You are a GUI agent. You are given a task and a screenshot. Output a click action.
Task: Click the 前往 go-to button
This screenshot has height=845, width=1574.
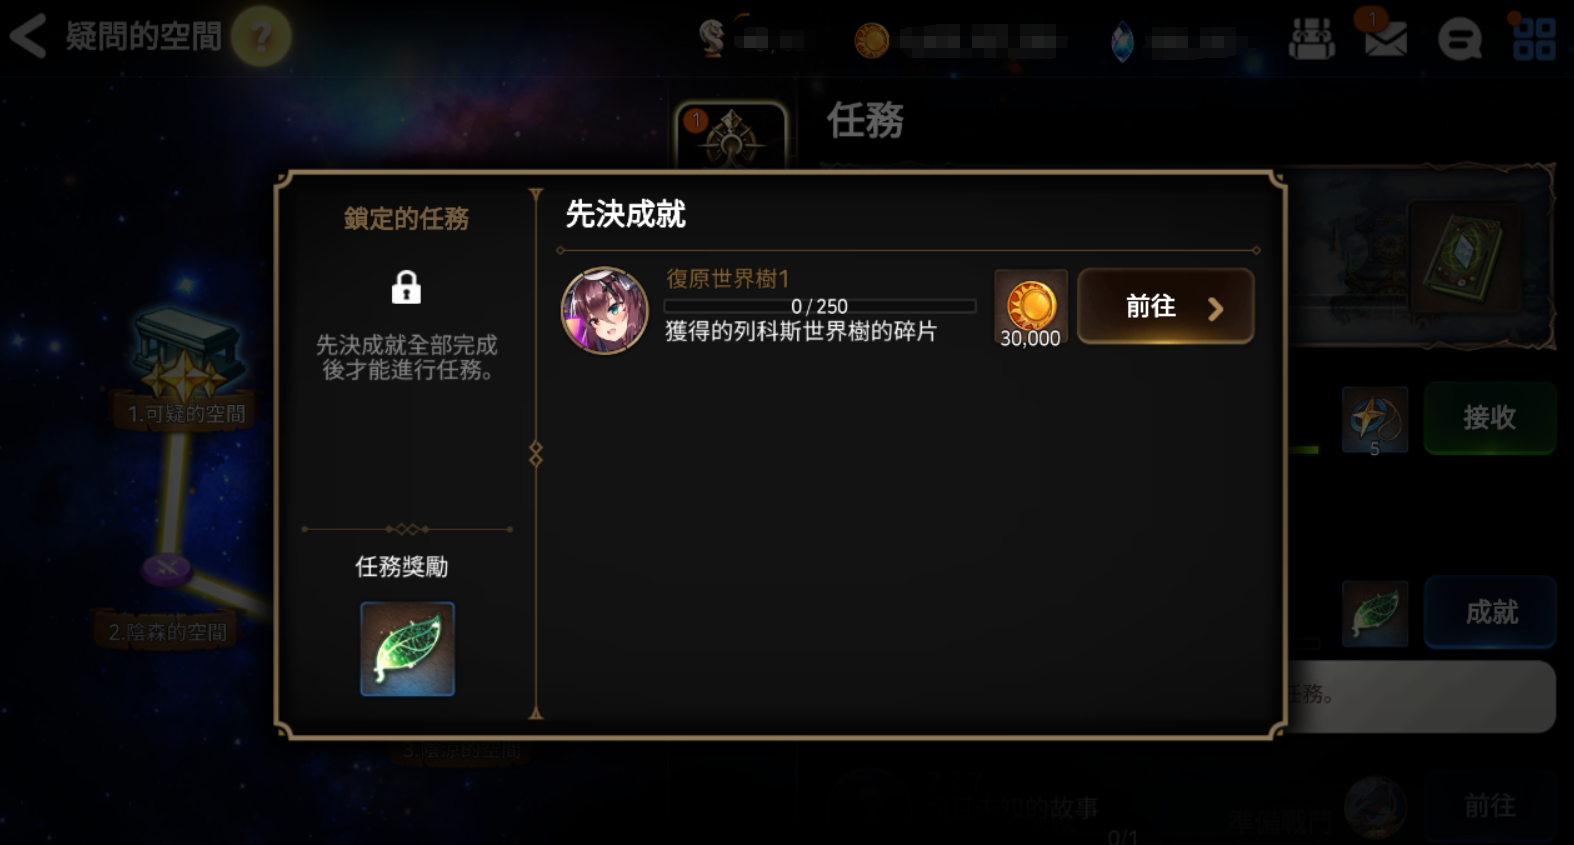pyautogui.click(x=1165, y=306)
